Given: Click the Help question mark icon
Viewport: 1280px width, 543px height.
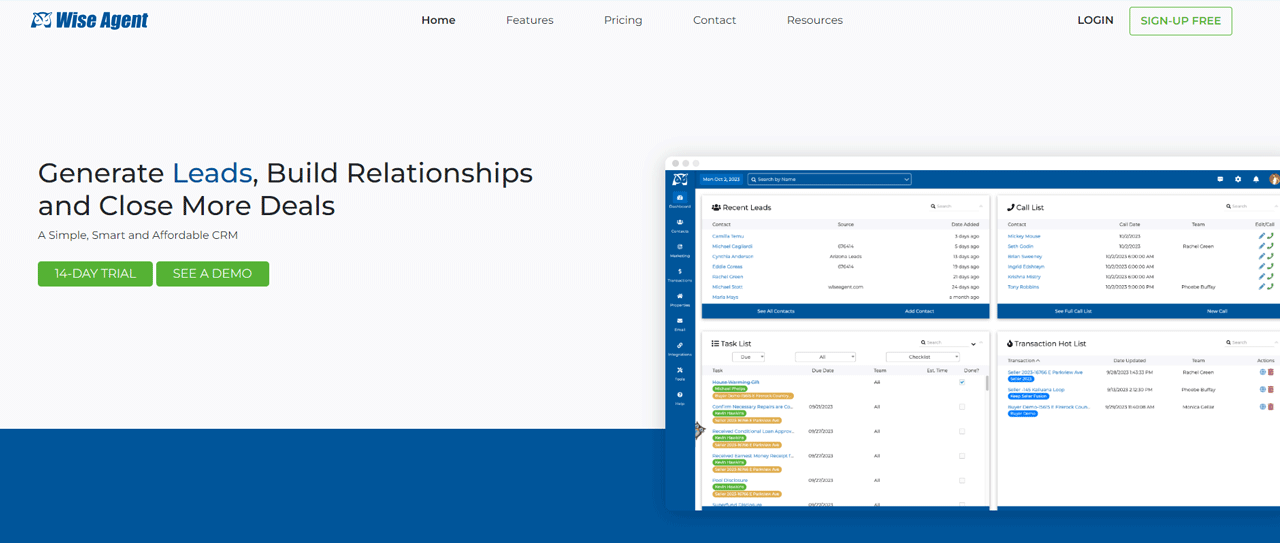Looking at the screenshot, I should (x=680, y=397).
